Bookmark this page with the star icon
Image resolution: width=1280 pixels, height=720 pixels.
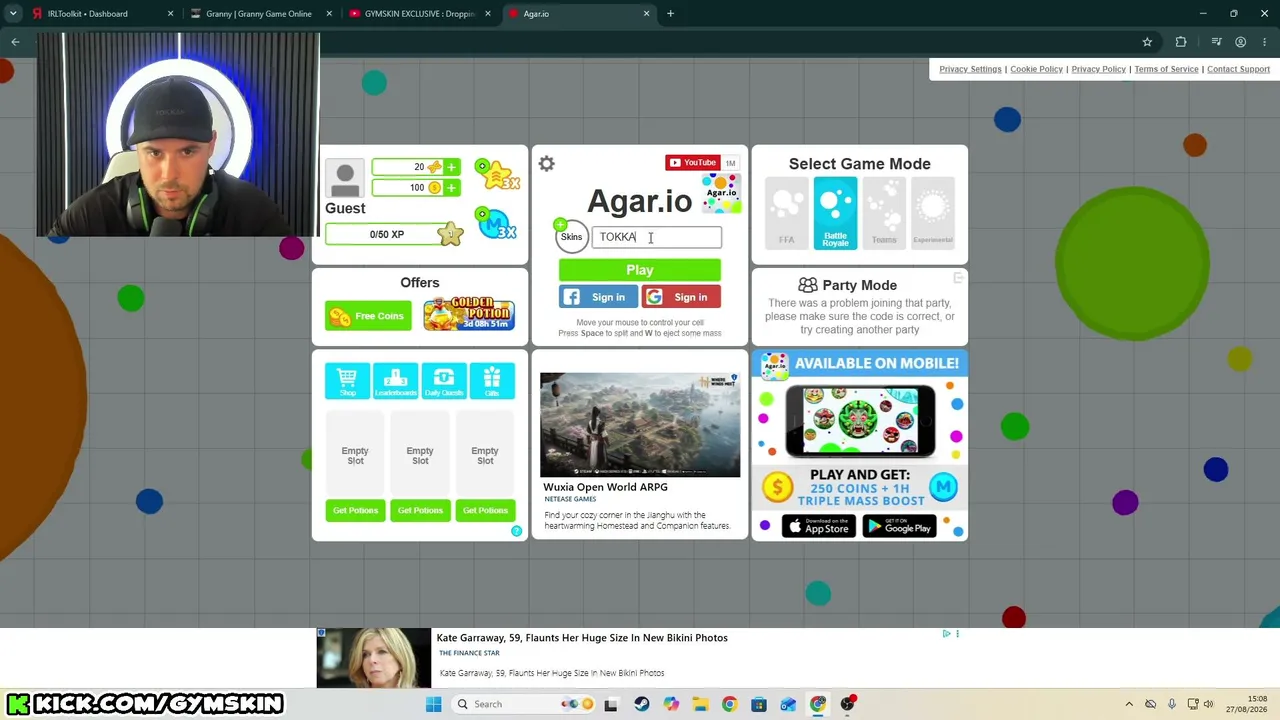[x=1147, y=42]
